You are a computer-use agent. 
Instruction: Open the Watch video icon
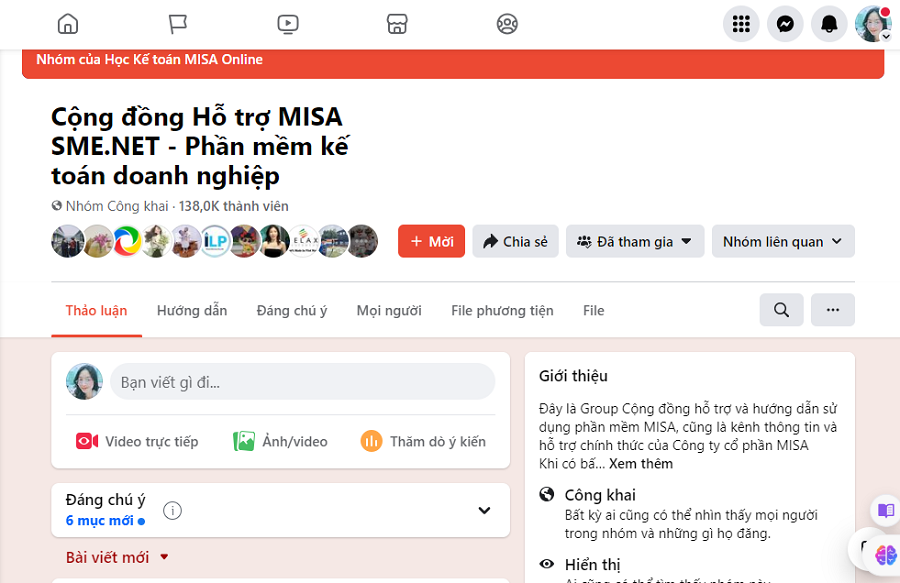click(x=288, y=24)
